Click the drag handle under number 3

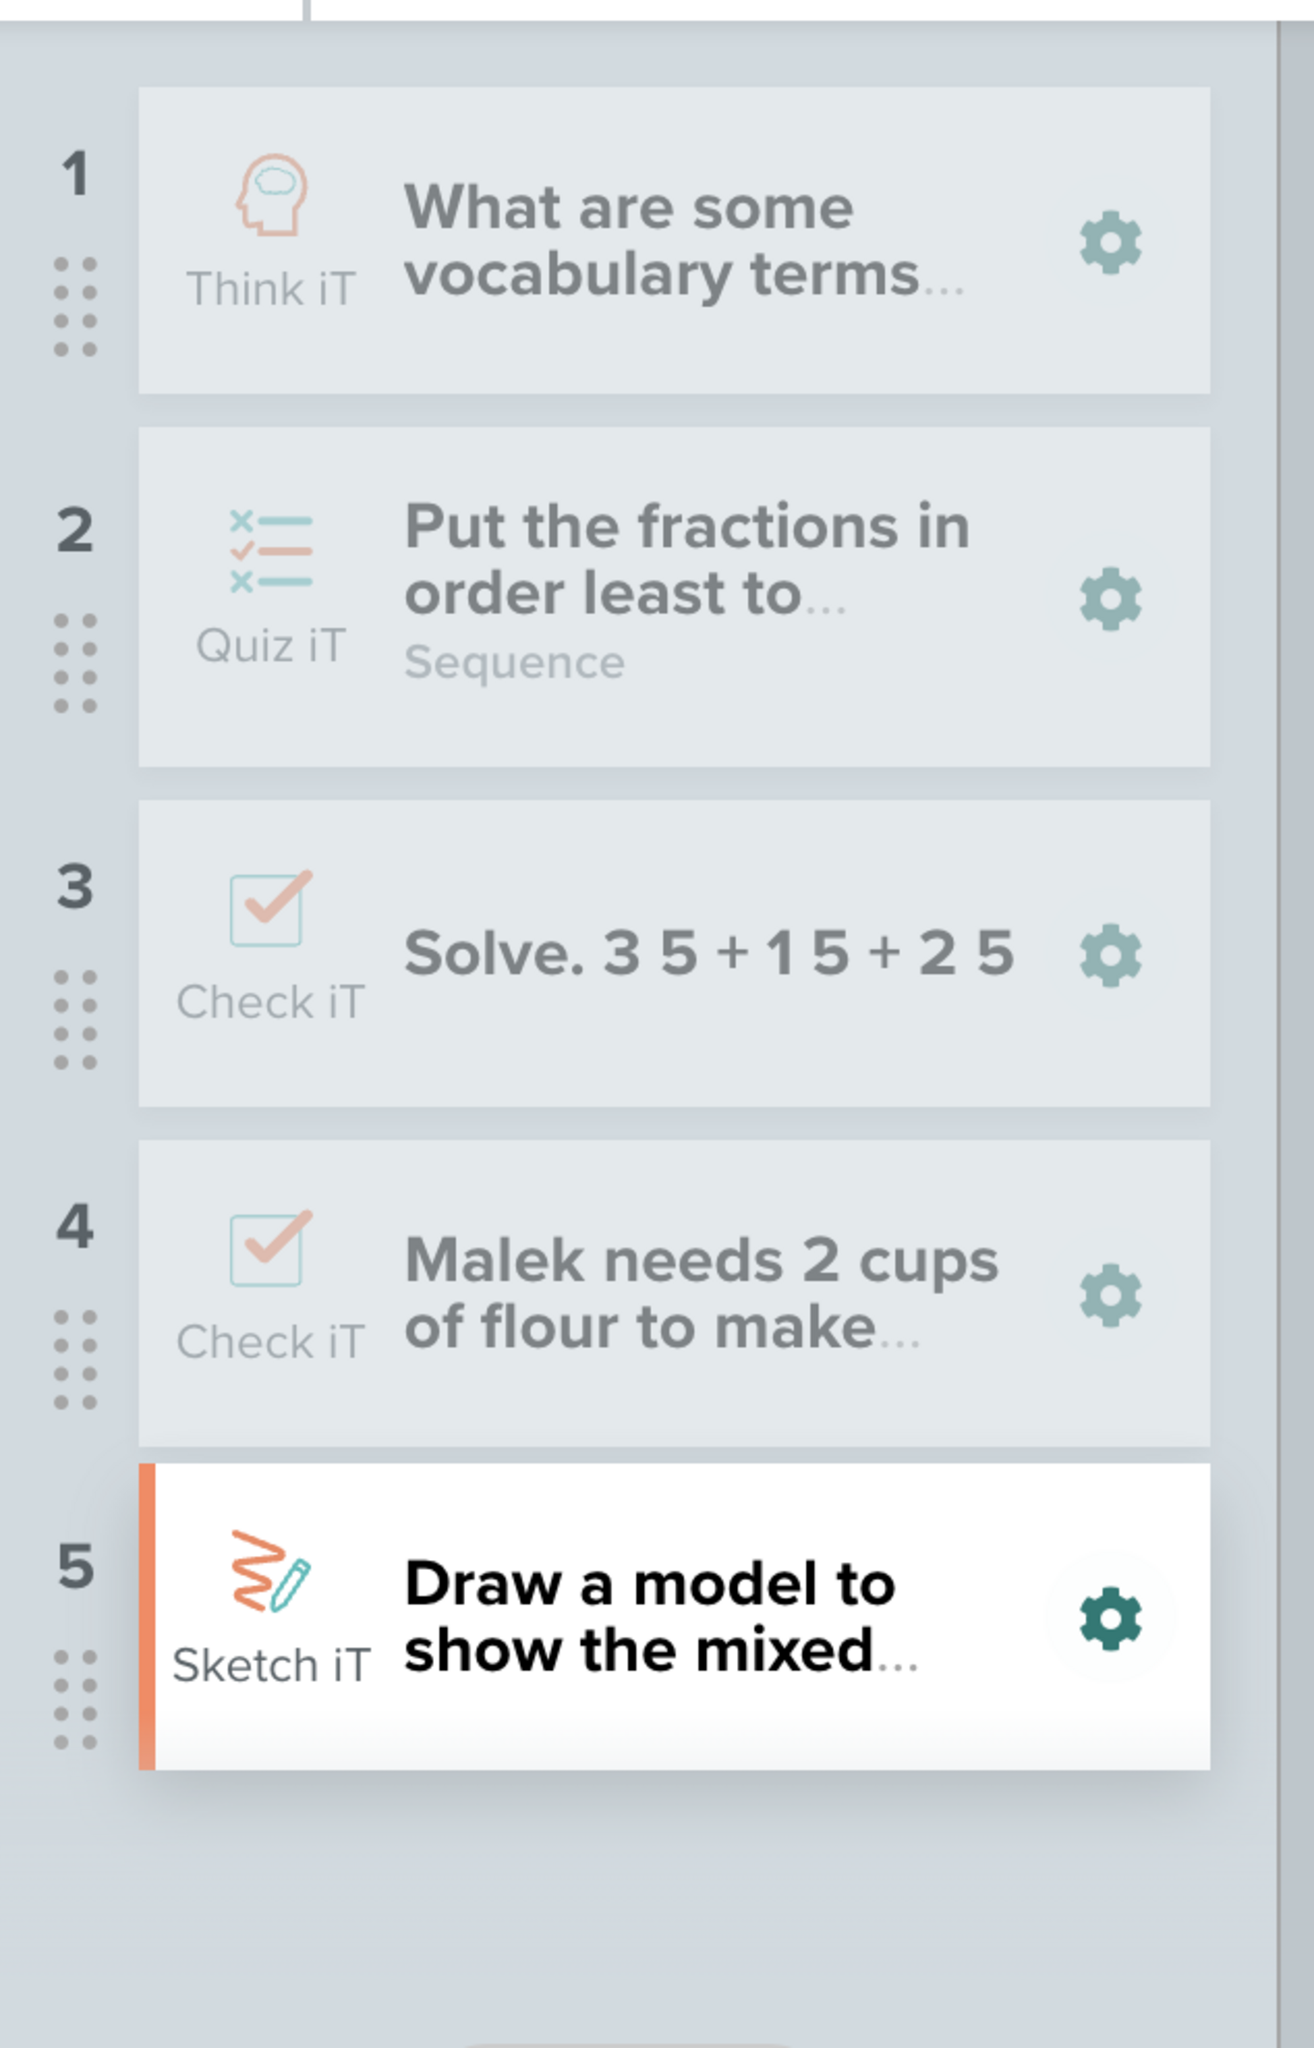point(75,1019)
